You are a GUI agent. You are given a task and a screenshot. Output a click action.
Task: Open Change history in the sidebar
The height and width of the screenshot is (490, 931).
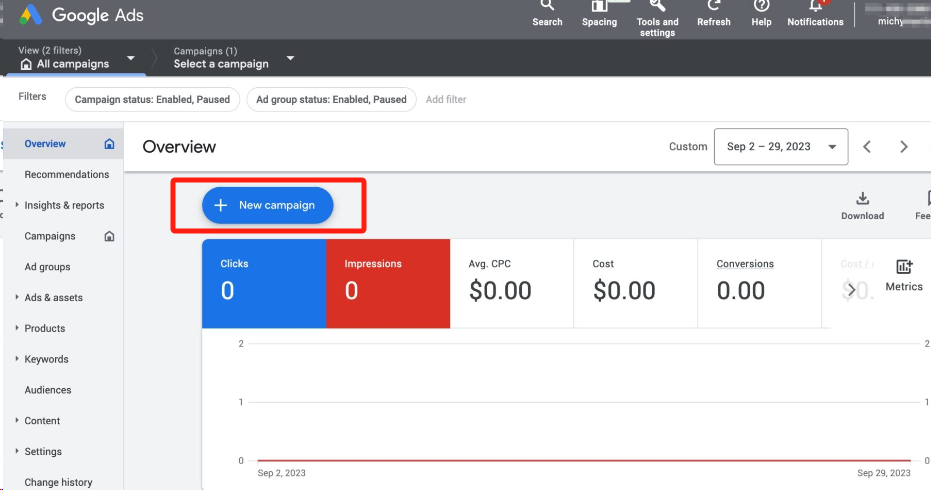point(58,482)
